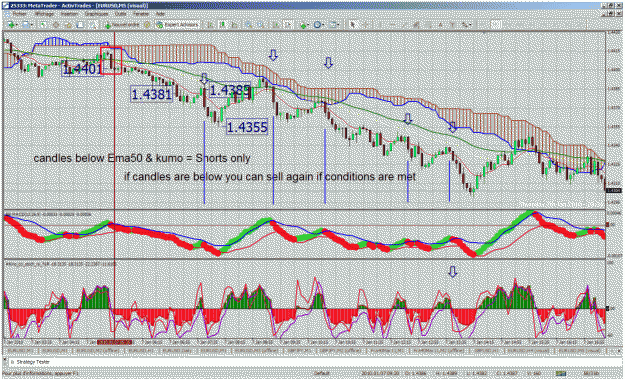Open the Periods clock dropdown
Viewport: 625px width, 379px height.
pyautogui.click(x=319, y=25)
